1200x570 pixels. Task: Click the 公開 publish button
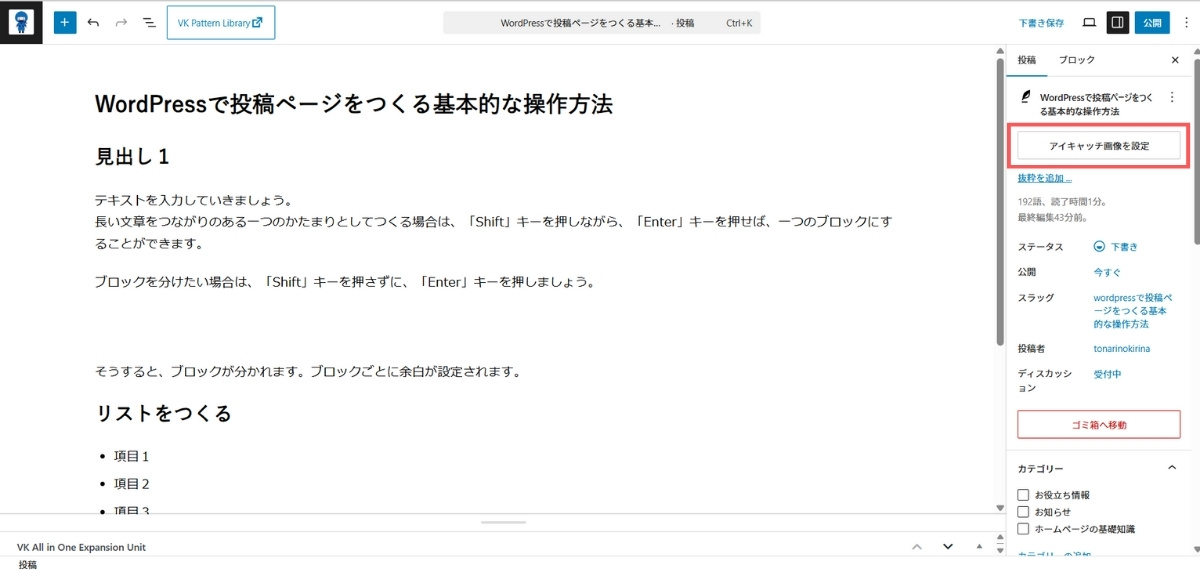(x=1152, y=22)
